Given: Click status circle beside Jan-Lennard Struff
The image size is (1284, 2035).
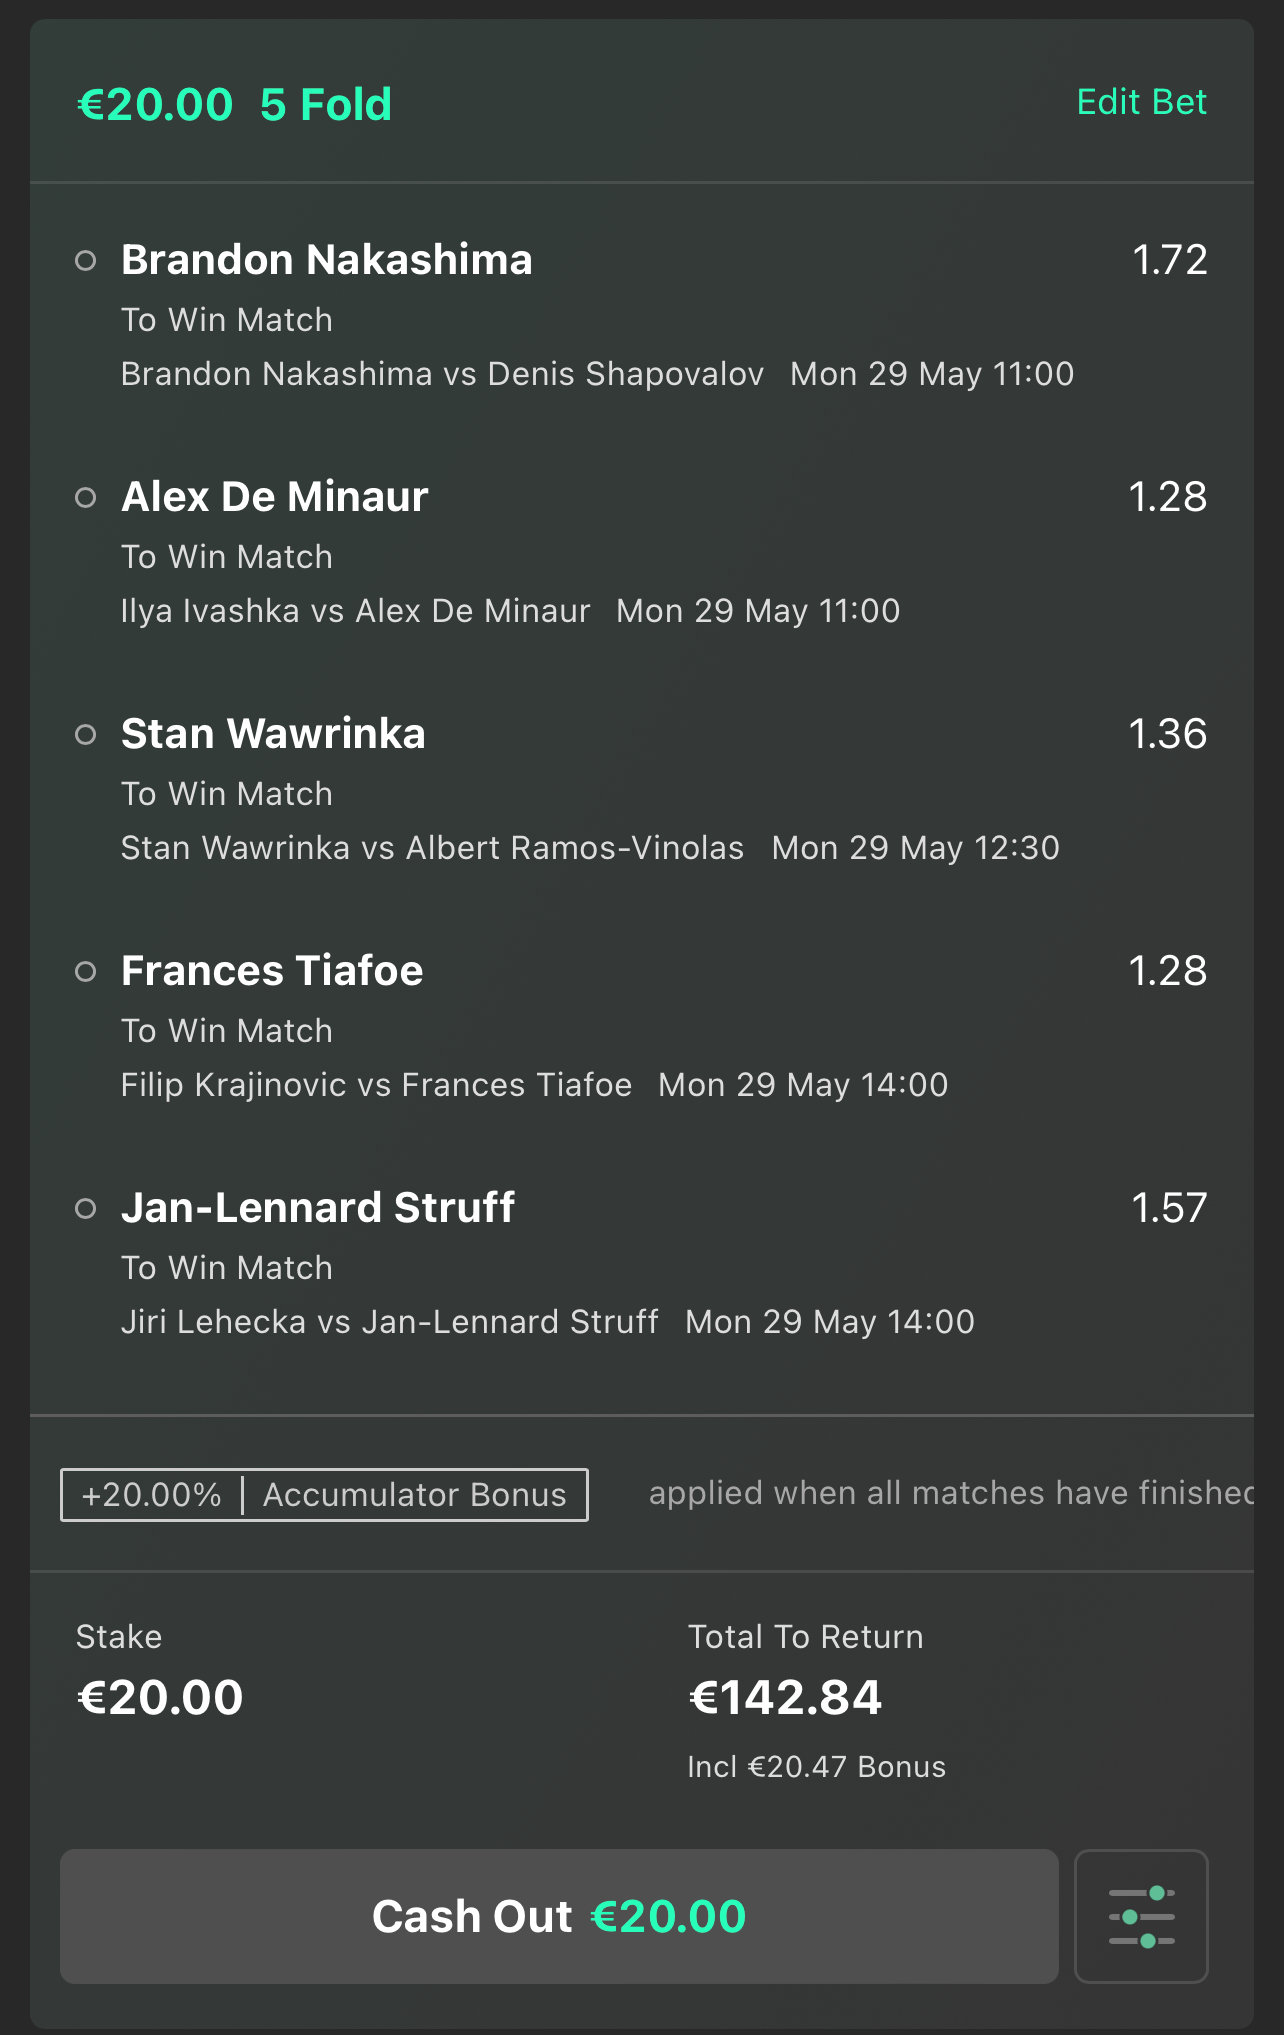Looking at the screenshot, I should click(x=86, y=1209).
